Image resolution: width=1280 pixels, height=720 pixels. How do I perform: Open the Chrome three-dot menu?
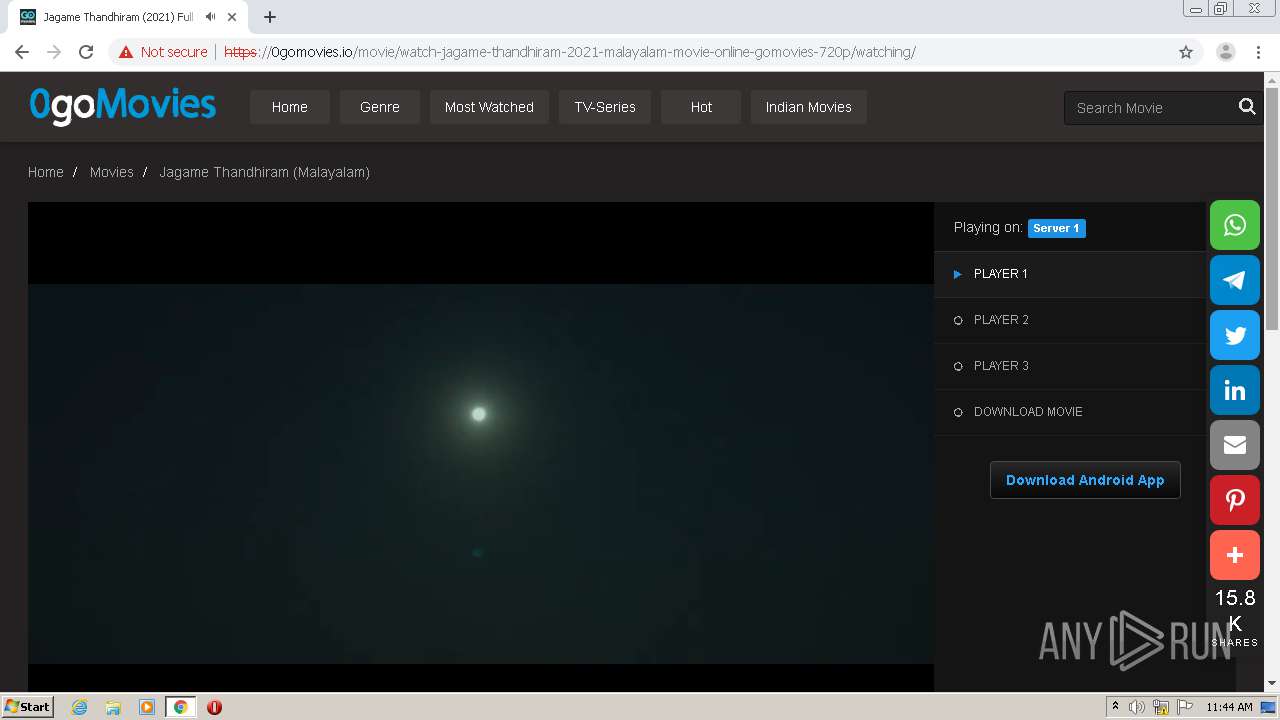1258,52
